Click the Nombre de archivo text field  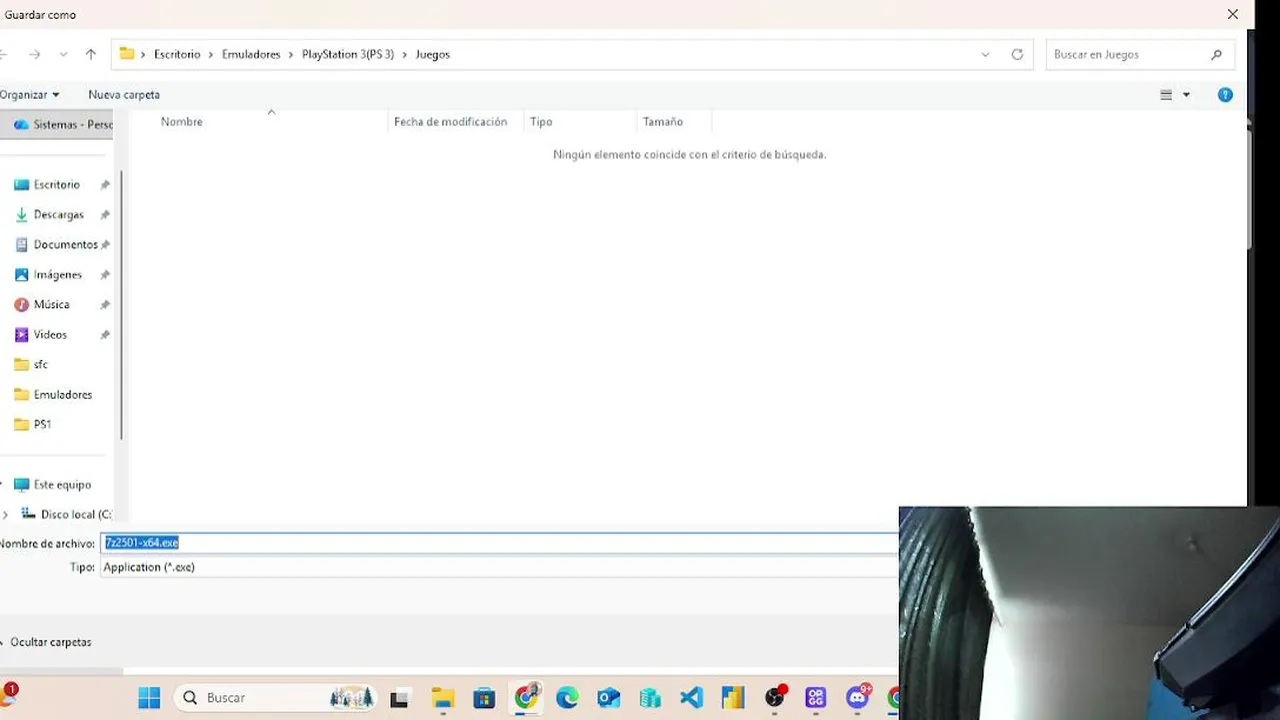tap(500, 542)
